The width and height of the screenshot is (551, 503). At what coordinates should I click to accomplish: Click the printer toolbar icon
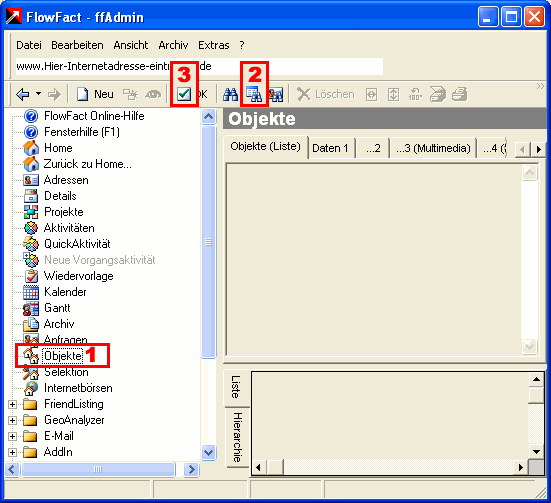coord(460,94)
